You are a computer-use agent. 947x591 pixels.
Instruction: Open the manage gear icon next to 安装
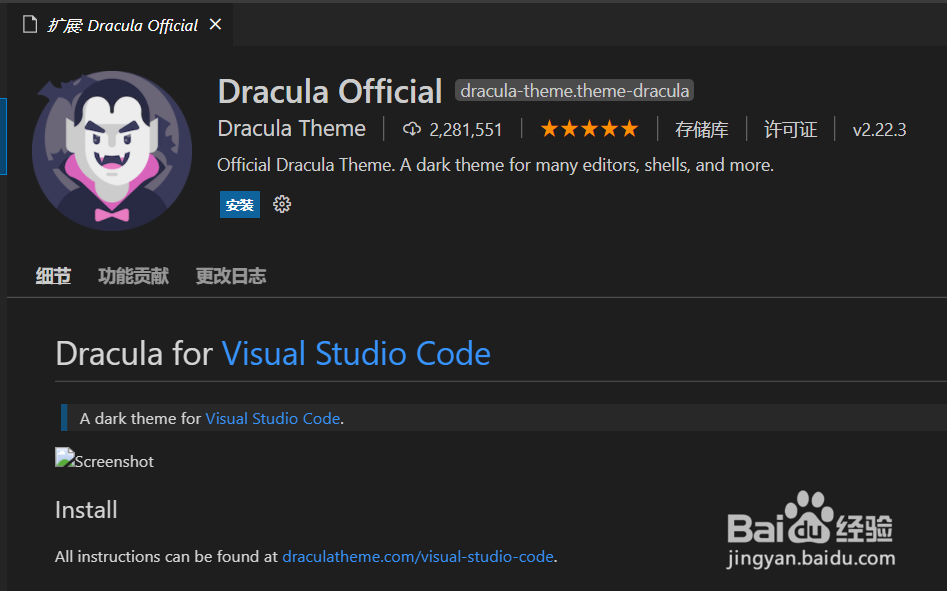(282, 204)
